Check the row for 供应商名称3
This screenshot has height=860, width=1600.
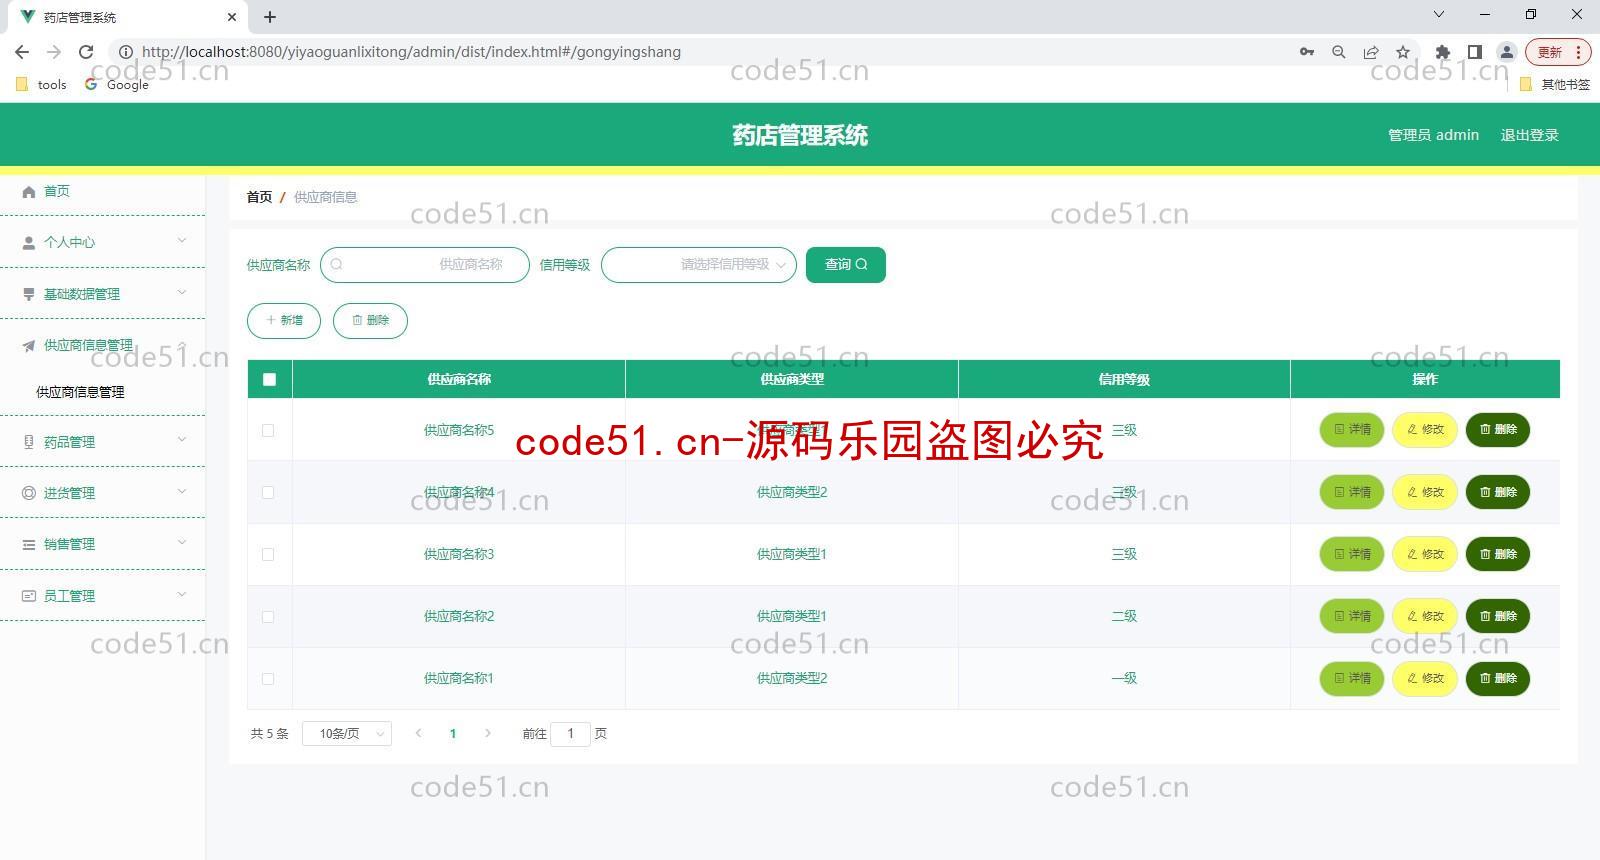(268, 554)
